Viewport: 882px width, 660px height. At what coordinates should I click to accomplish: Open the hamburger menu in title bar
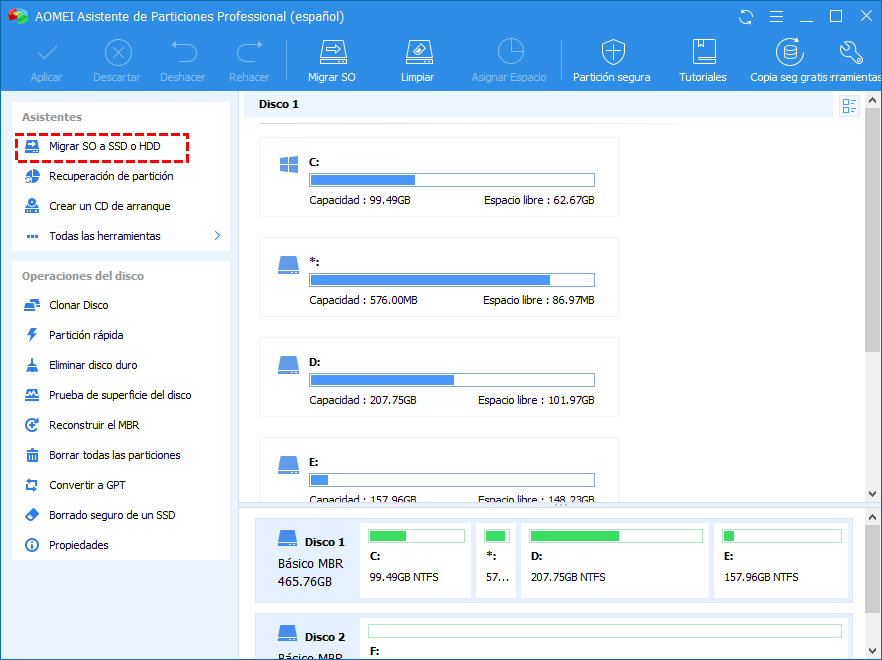point(776,17)
